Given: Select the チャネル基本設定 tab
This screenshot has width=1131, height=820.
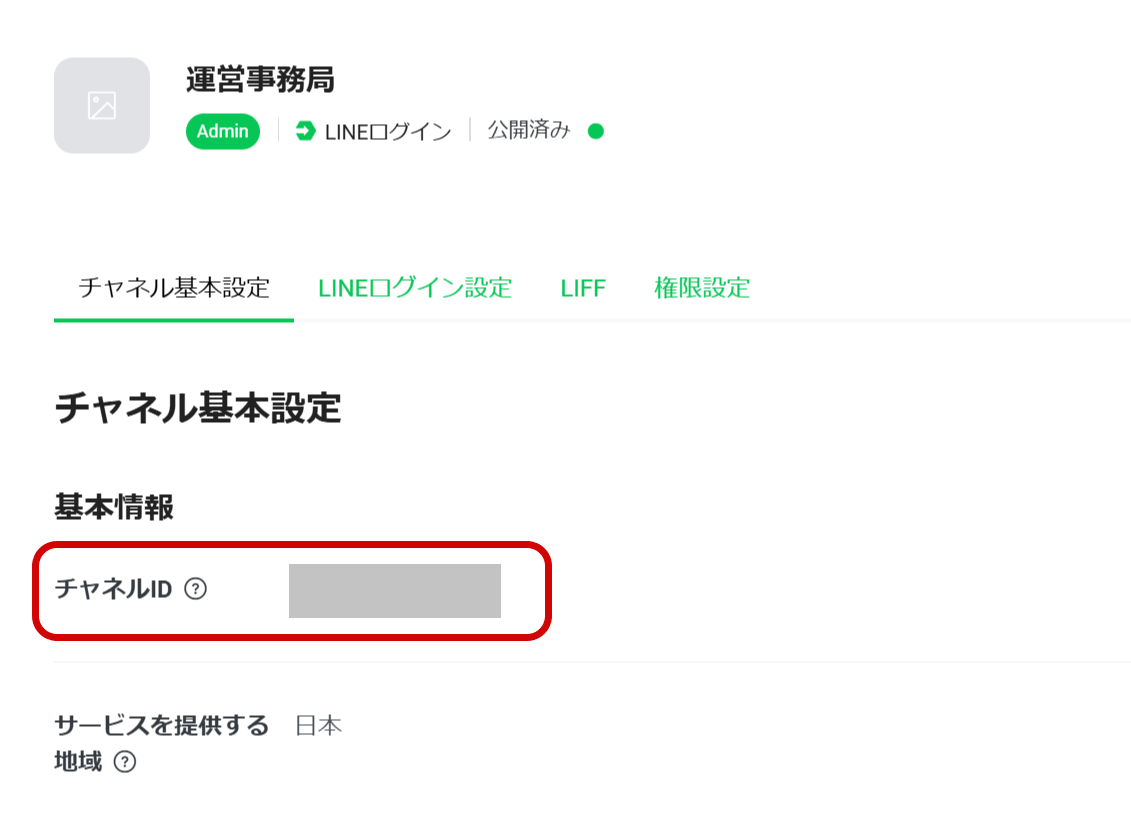Looking at the screenshot, I should coord(174,288).
